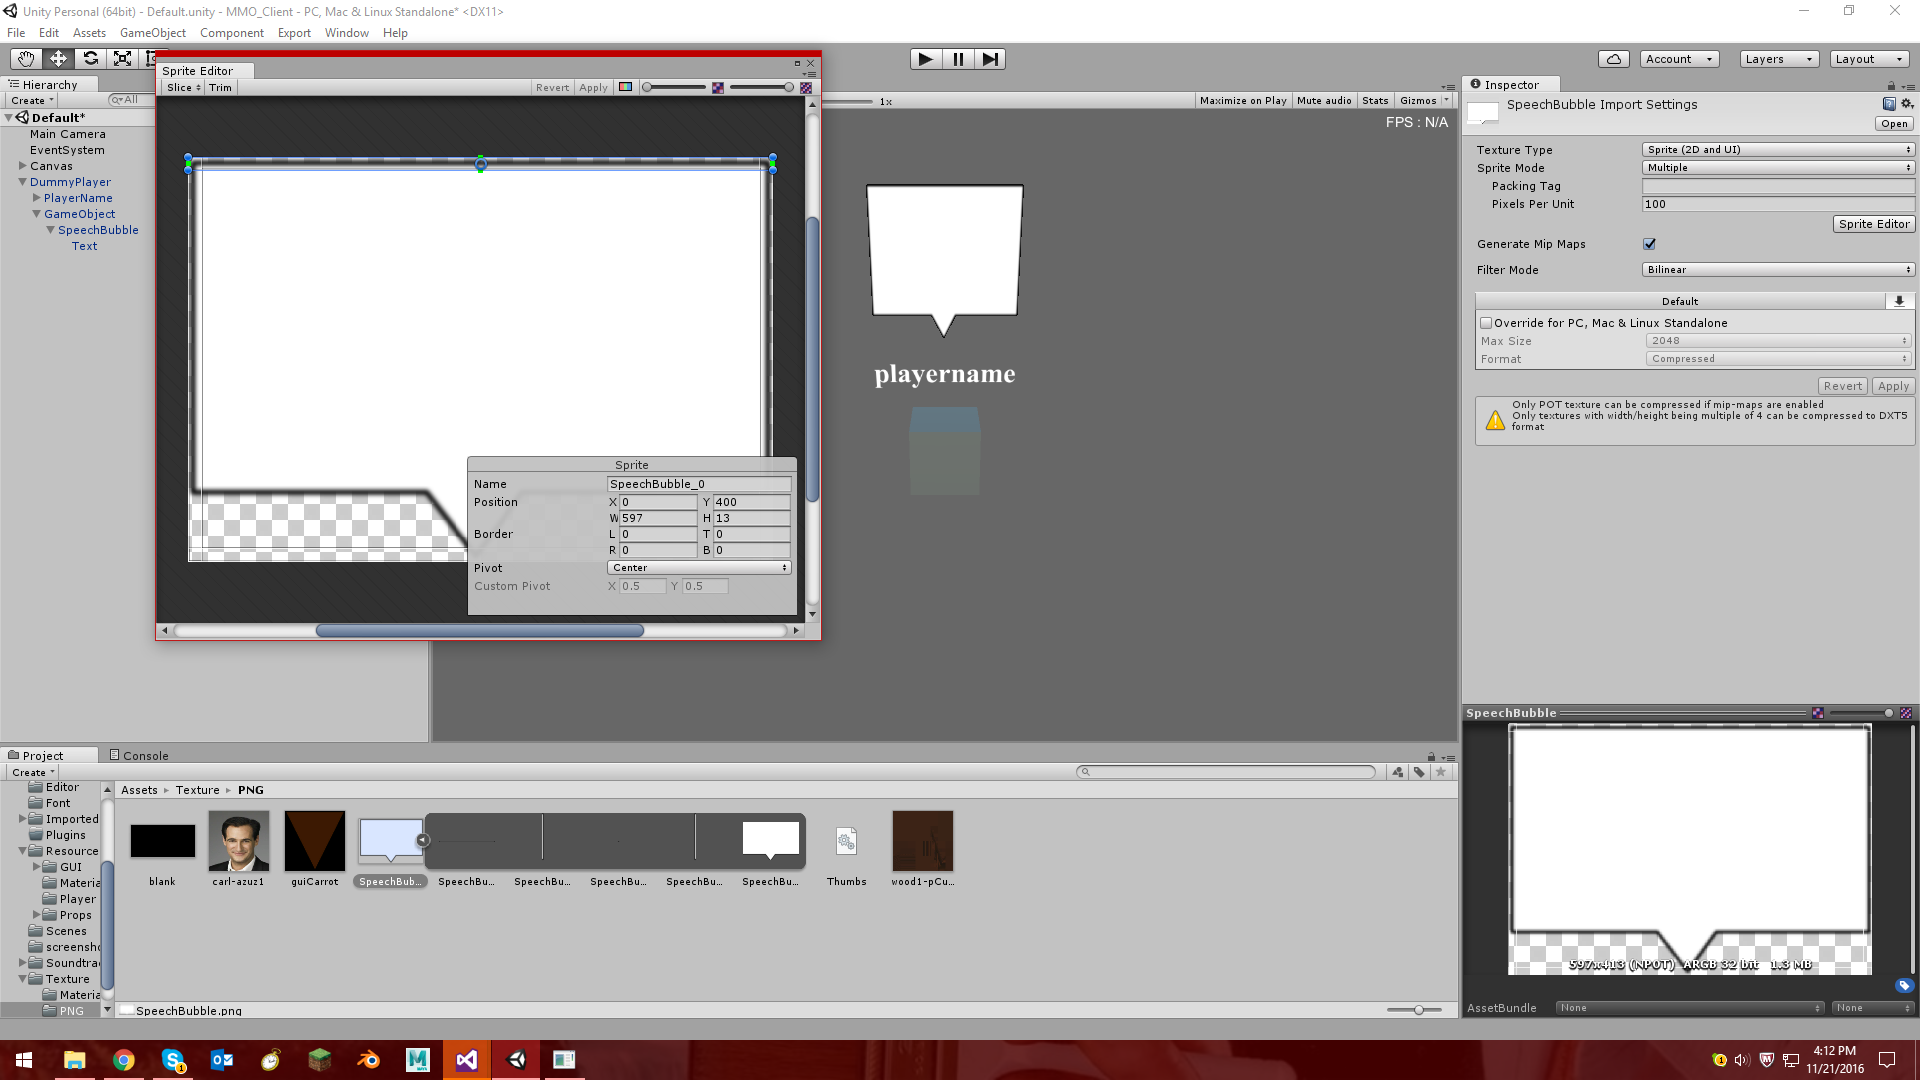Open the GameObject menu
1920x1080 pixels.
click(152, 33)
